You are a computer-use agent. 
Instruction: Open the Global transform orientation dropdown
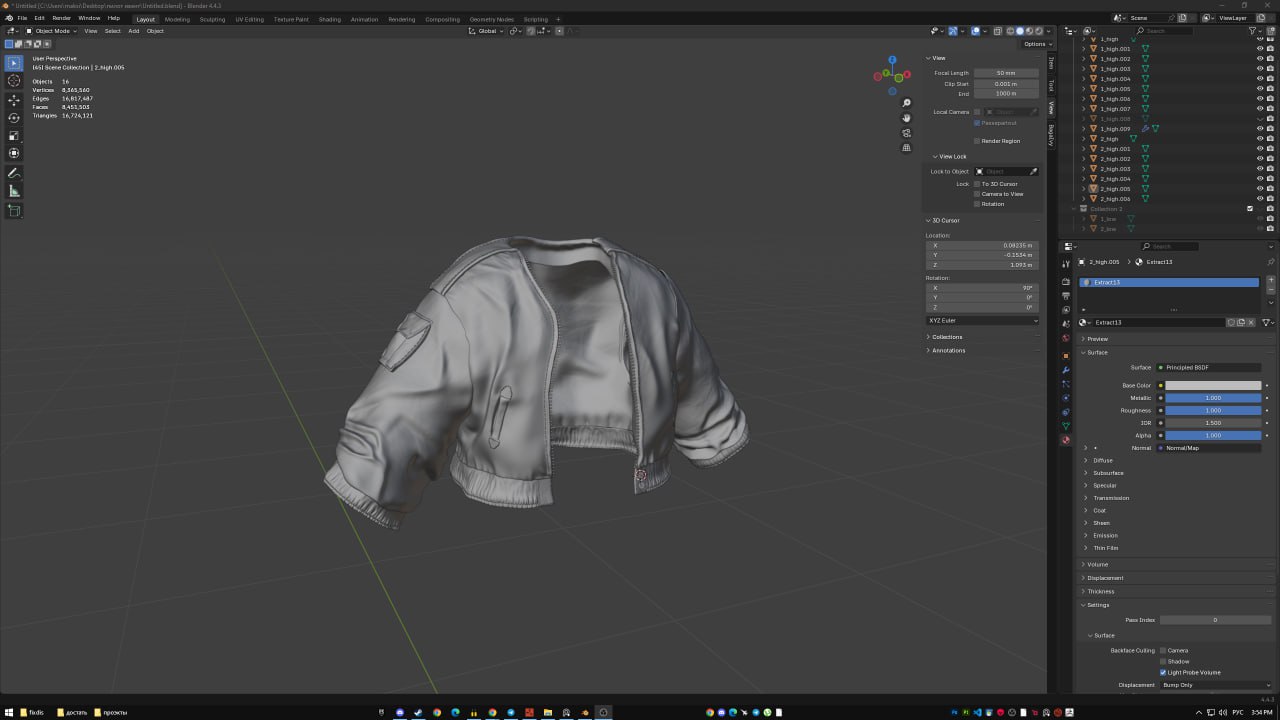click(x=486, y=31)
